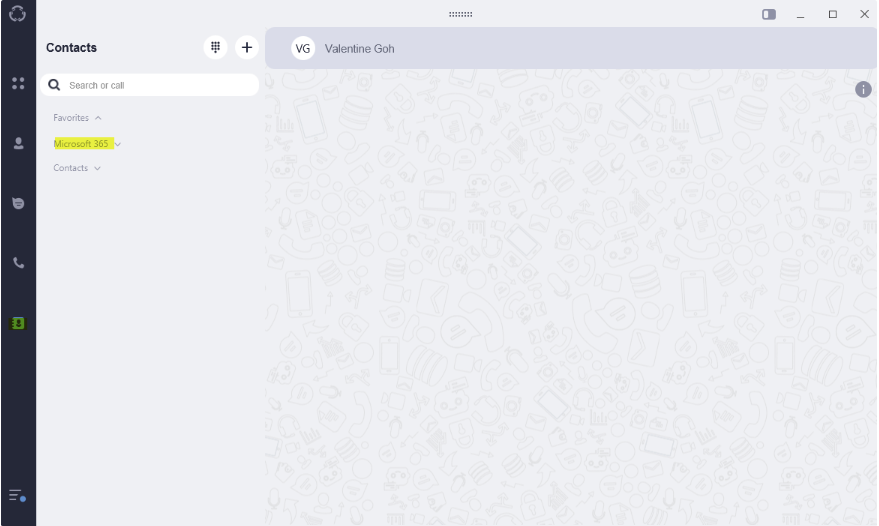Maximize the application window
This screenshot has height=526, width=879.
tap(832, 14)
